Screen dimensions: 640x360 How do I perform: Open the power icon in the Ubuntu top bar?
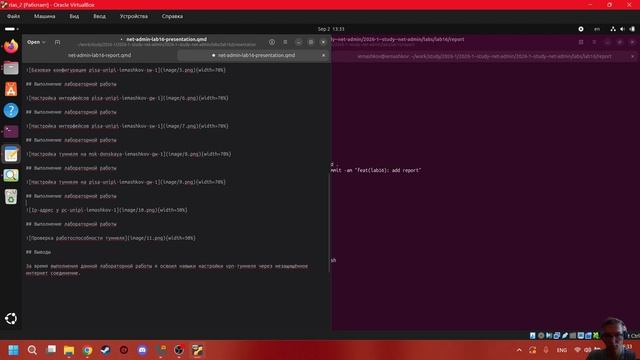click(x=632, y=29)
